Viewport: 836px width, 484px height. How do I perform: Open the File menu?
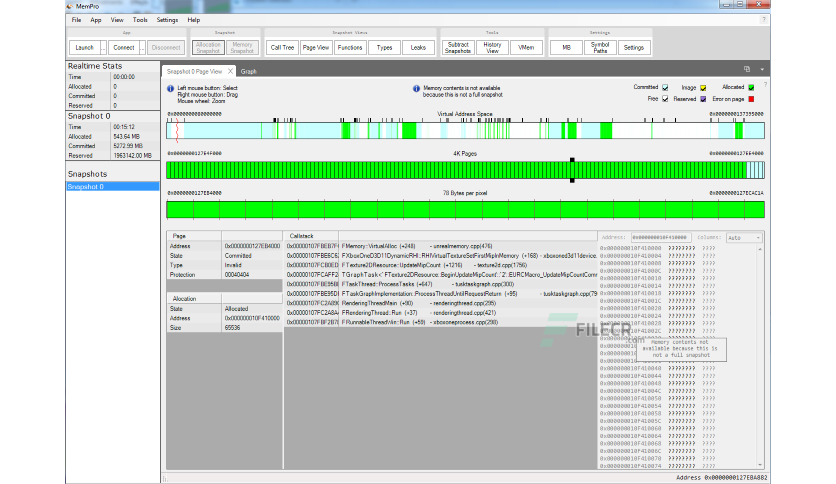76,20
